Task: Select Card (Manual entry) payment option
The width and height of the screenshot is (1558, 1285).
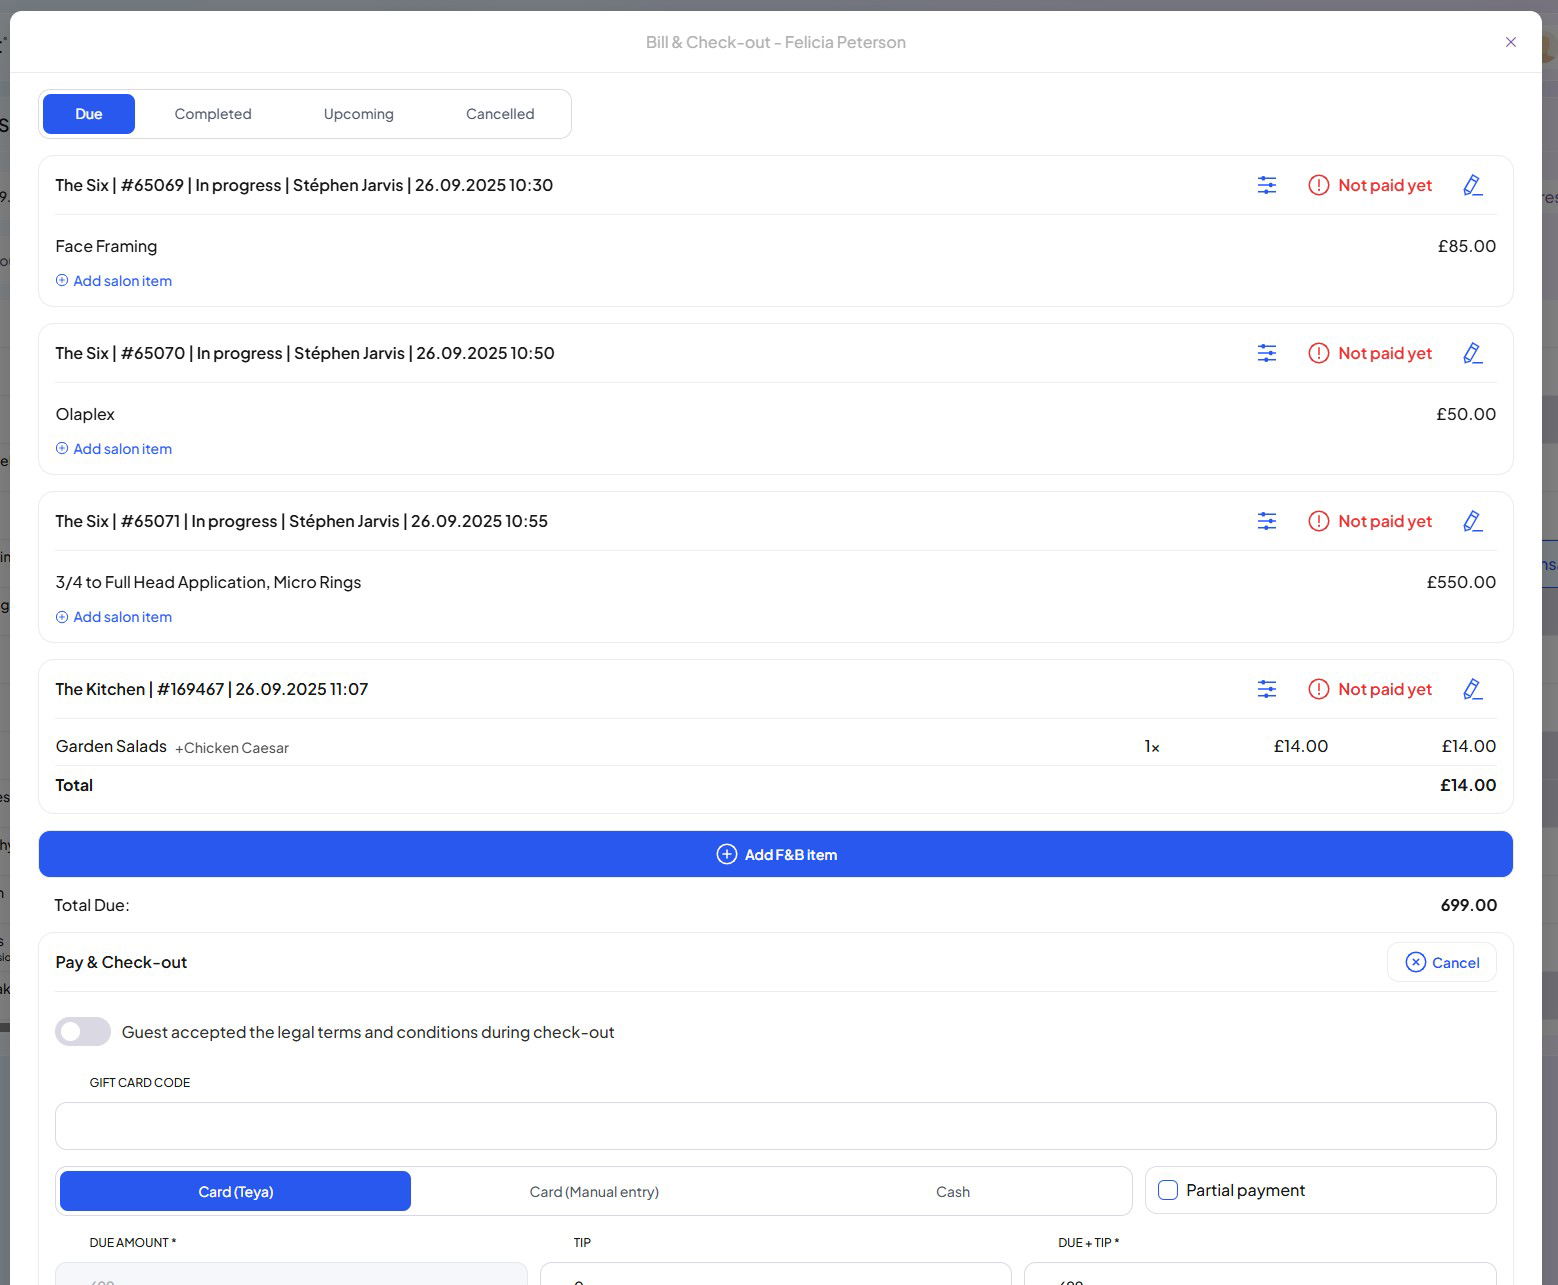Action: (594, 1191)
